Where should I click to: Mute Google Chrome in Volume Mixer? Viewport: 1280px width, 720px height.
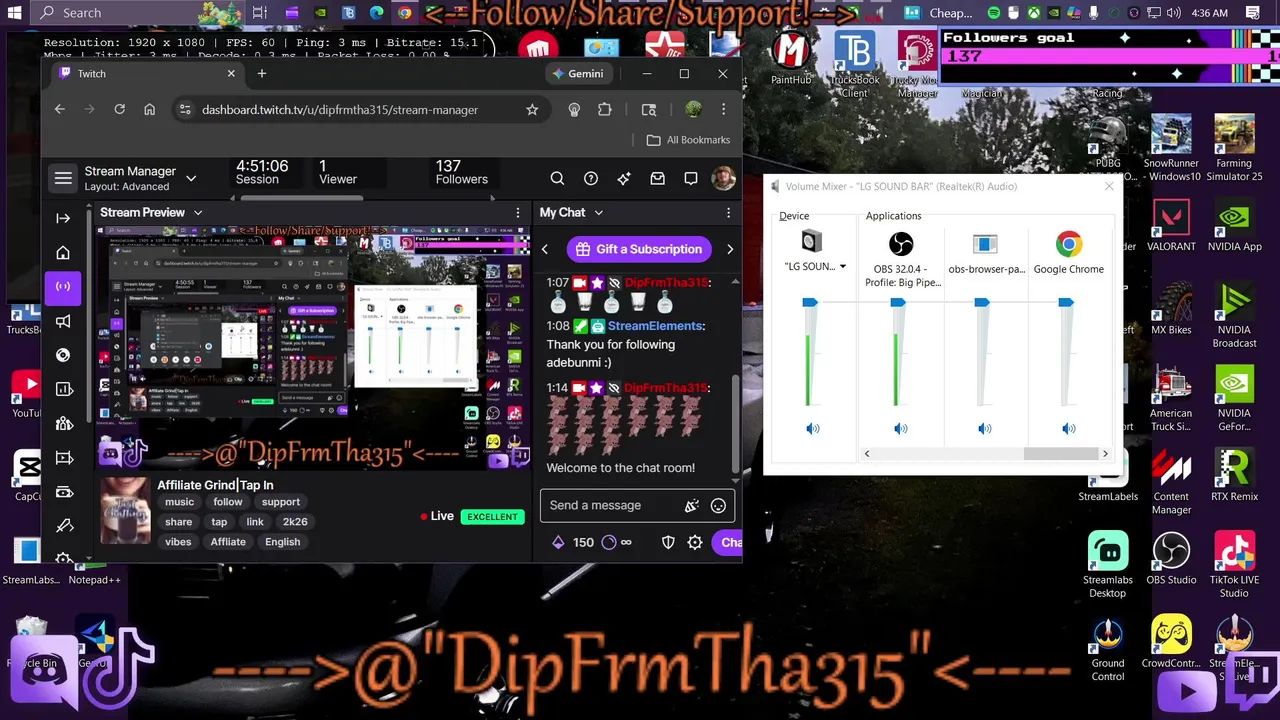click(x=1068, y=428)
